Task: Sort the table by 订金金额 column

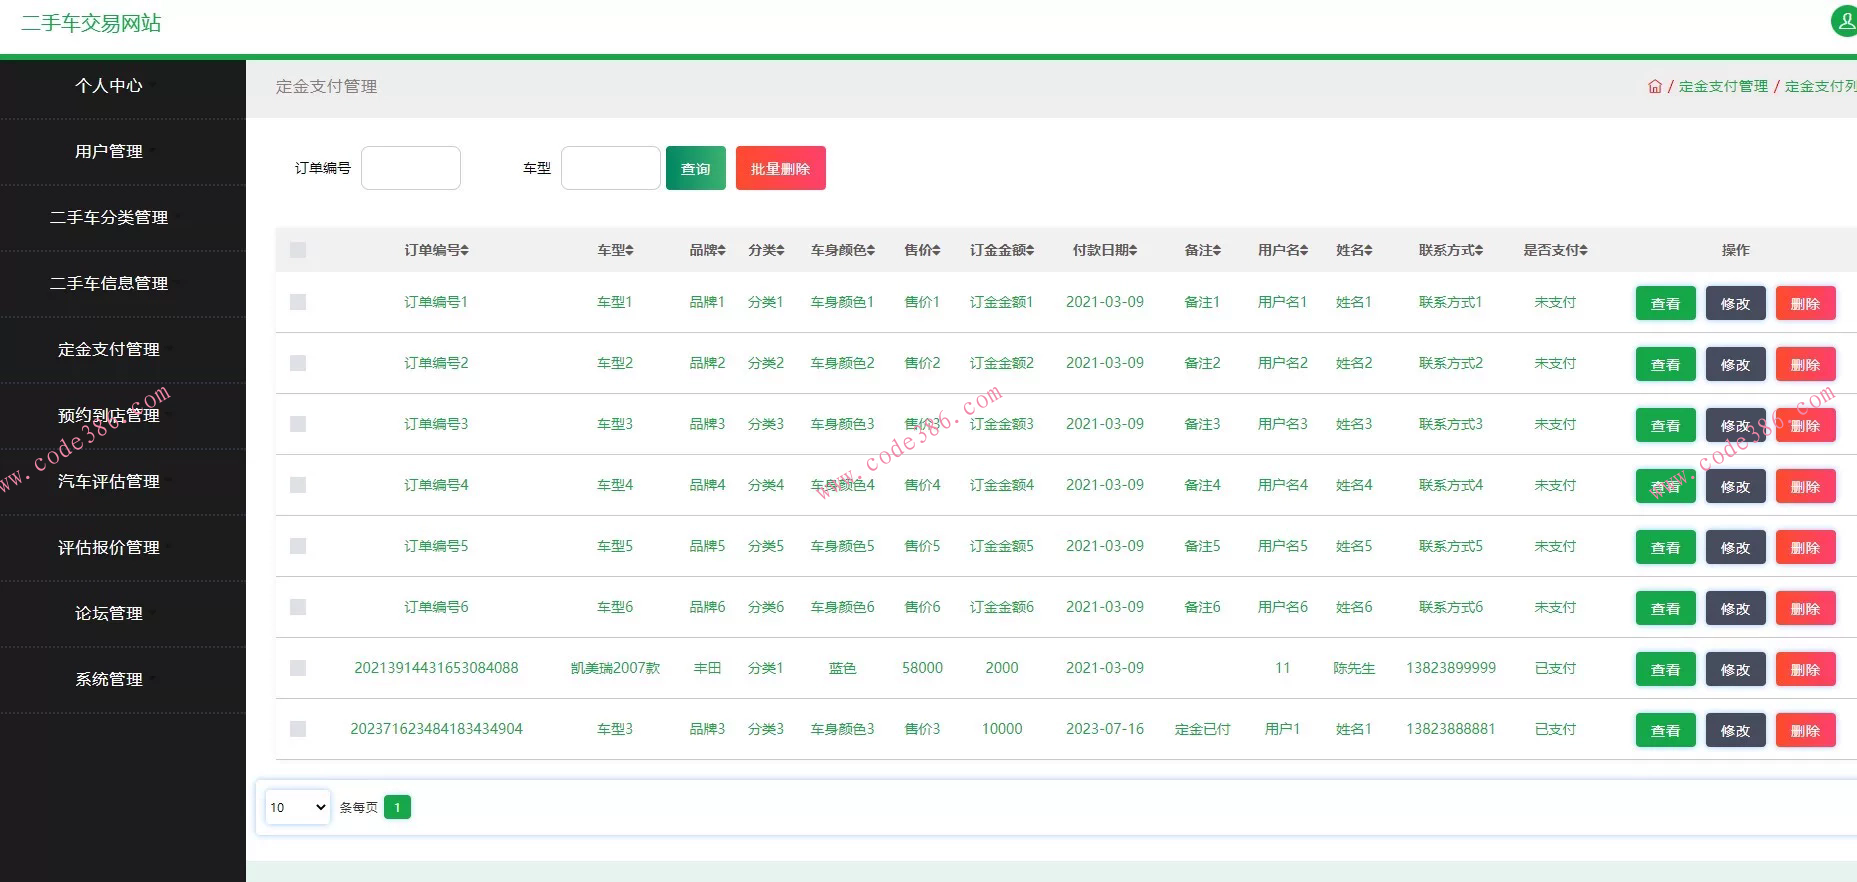Action: [1001, 250]
